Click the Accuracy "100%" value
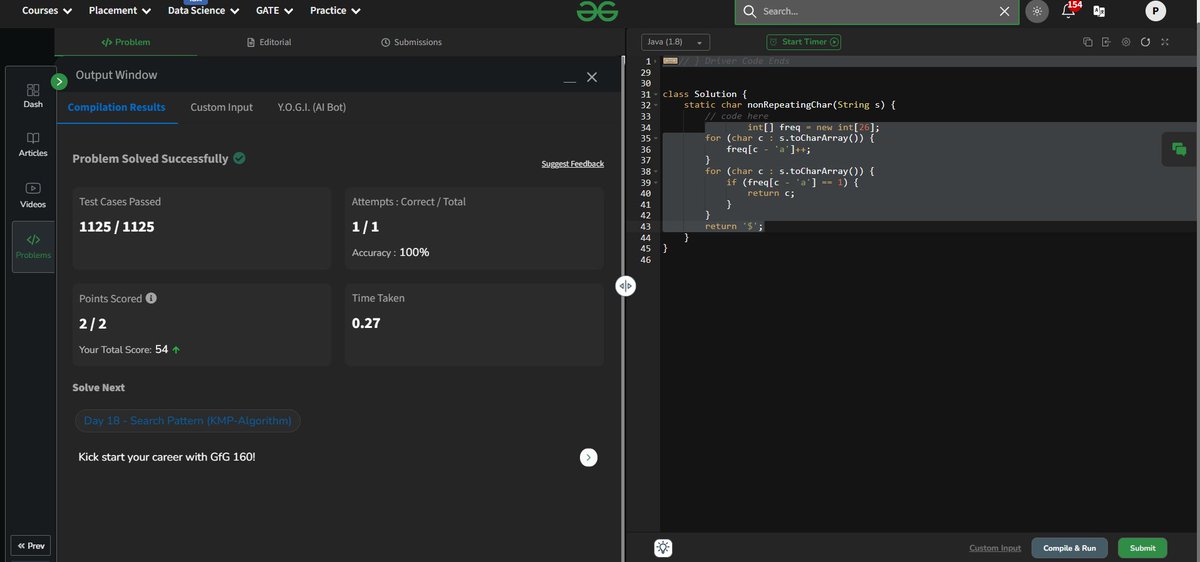The width and height of the screenshot is (1200, 562). [x=414, y=253]
